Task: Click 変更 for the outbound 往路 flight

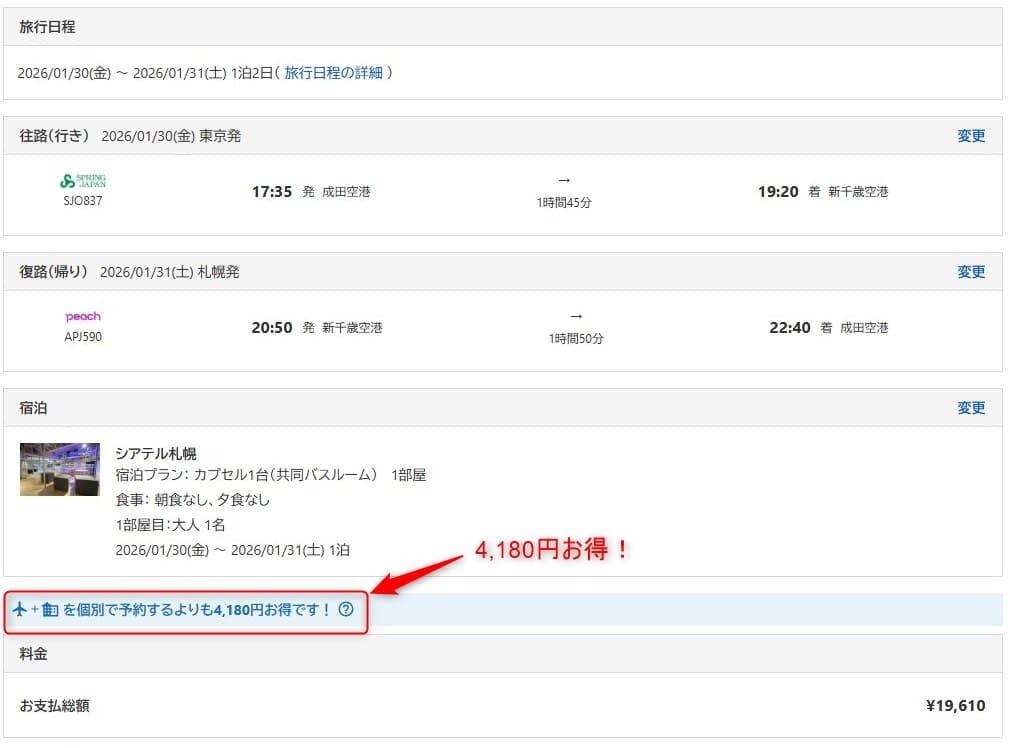Action: [971, 136]
